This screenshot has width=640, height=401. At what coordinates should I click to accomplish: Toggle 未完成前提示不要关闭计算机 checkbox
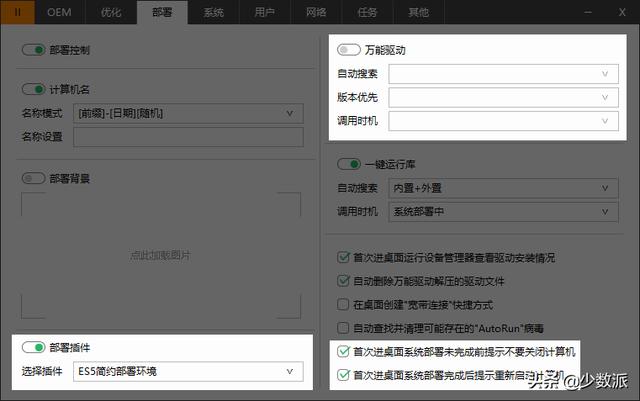[343, 352]
